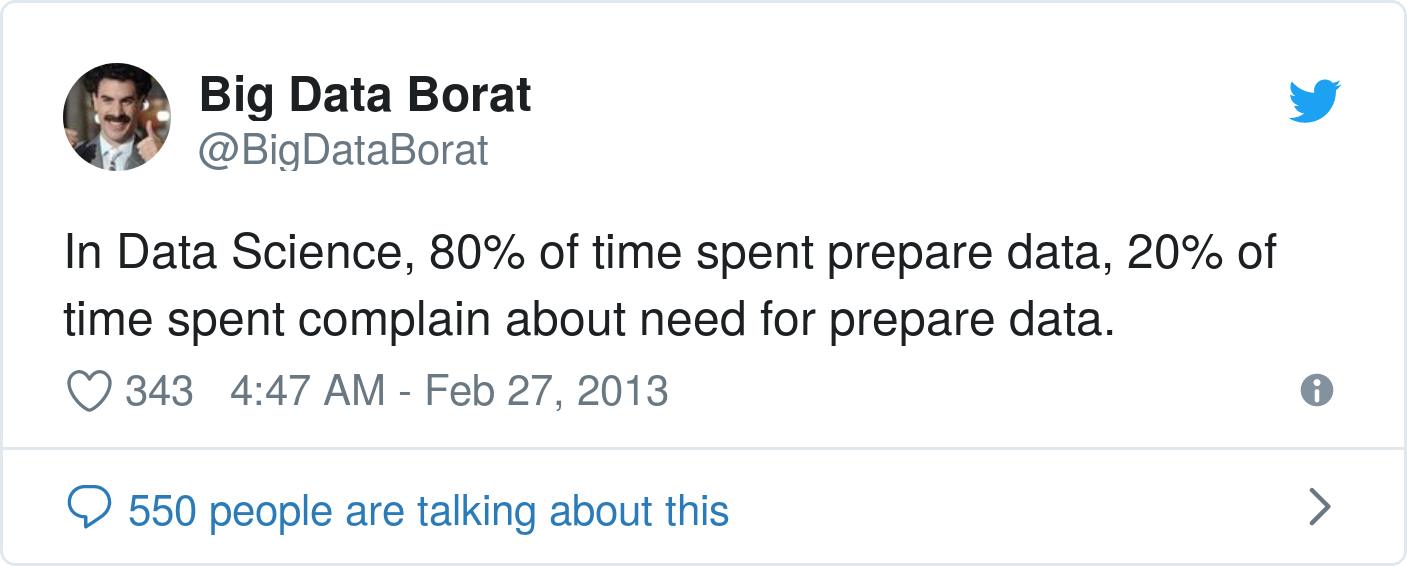Viewport: 1407px width, 566px height.
Task: Open the @BigDataBorat handle link
Action: point(344,150)
